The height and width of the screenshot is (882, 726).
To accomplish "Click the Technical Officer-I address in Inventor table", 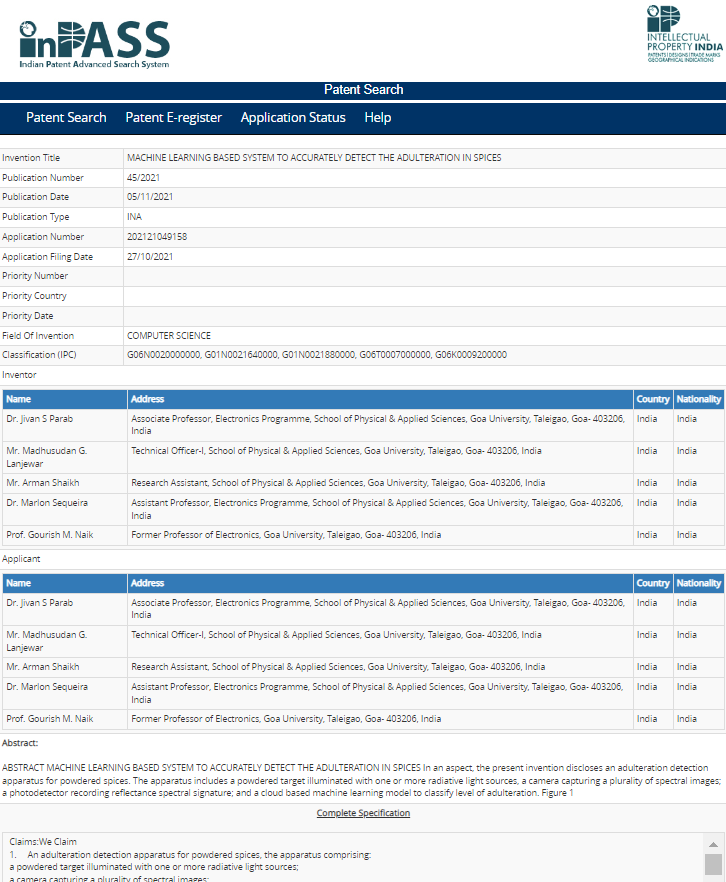I will 336,451.
